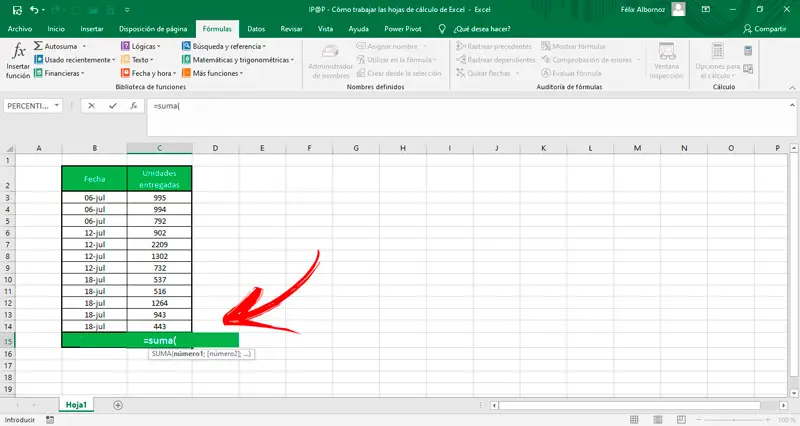The height and width of the screenshot is (426, 800).
Task: Click Mostrar fórmulas
Action: pos(573,46)
